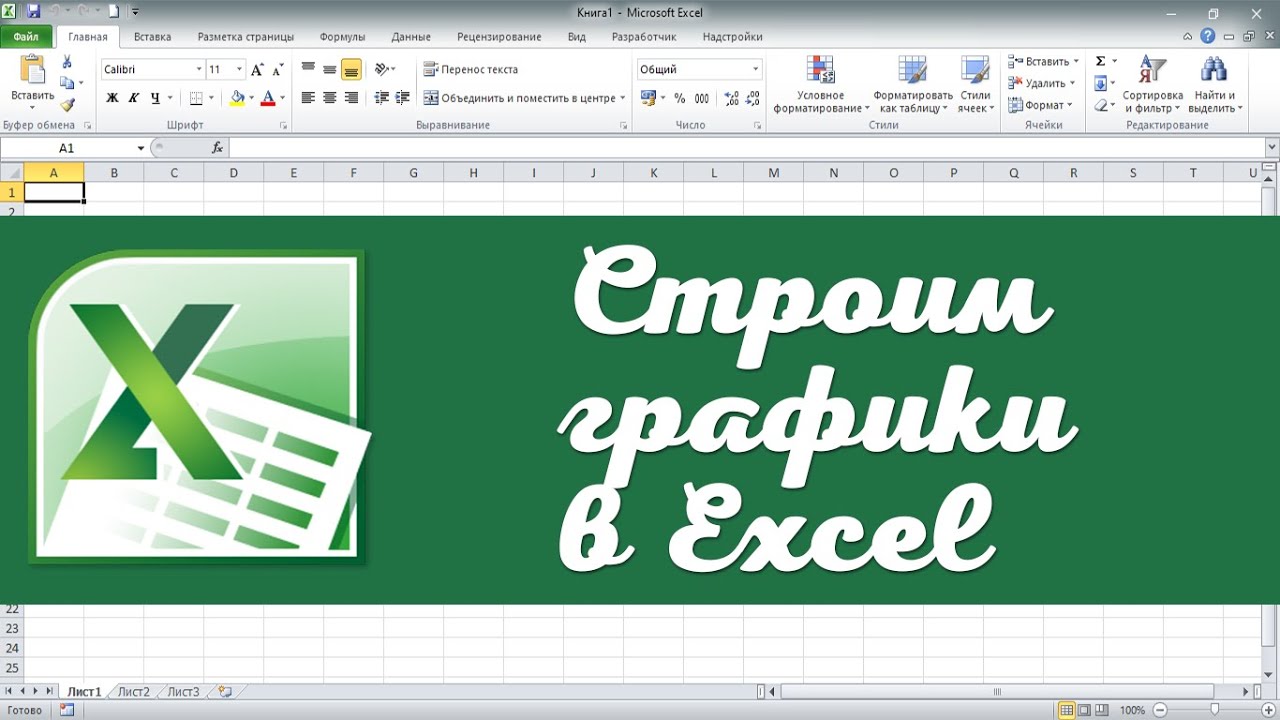Switch to the Вставка ribbon tab
Viewport: 1280px width, 720px height.
click(152, 37)
